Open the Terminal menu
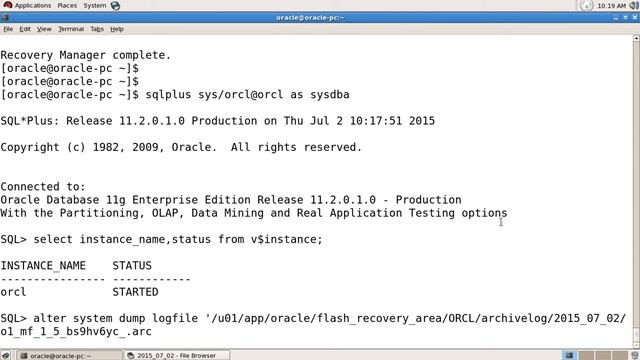This screenshot has height=360, width=640. tap(71, 29)
